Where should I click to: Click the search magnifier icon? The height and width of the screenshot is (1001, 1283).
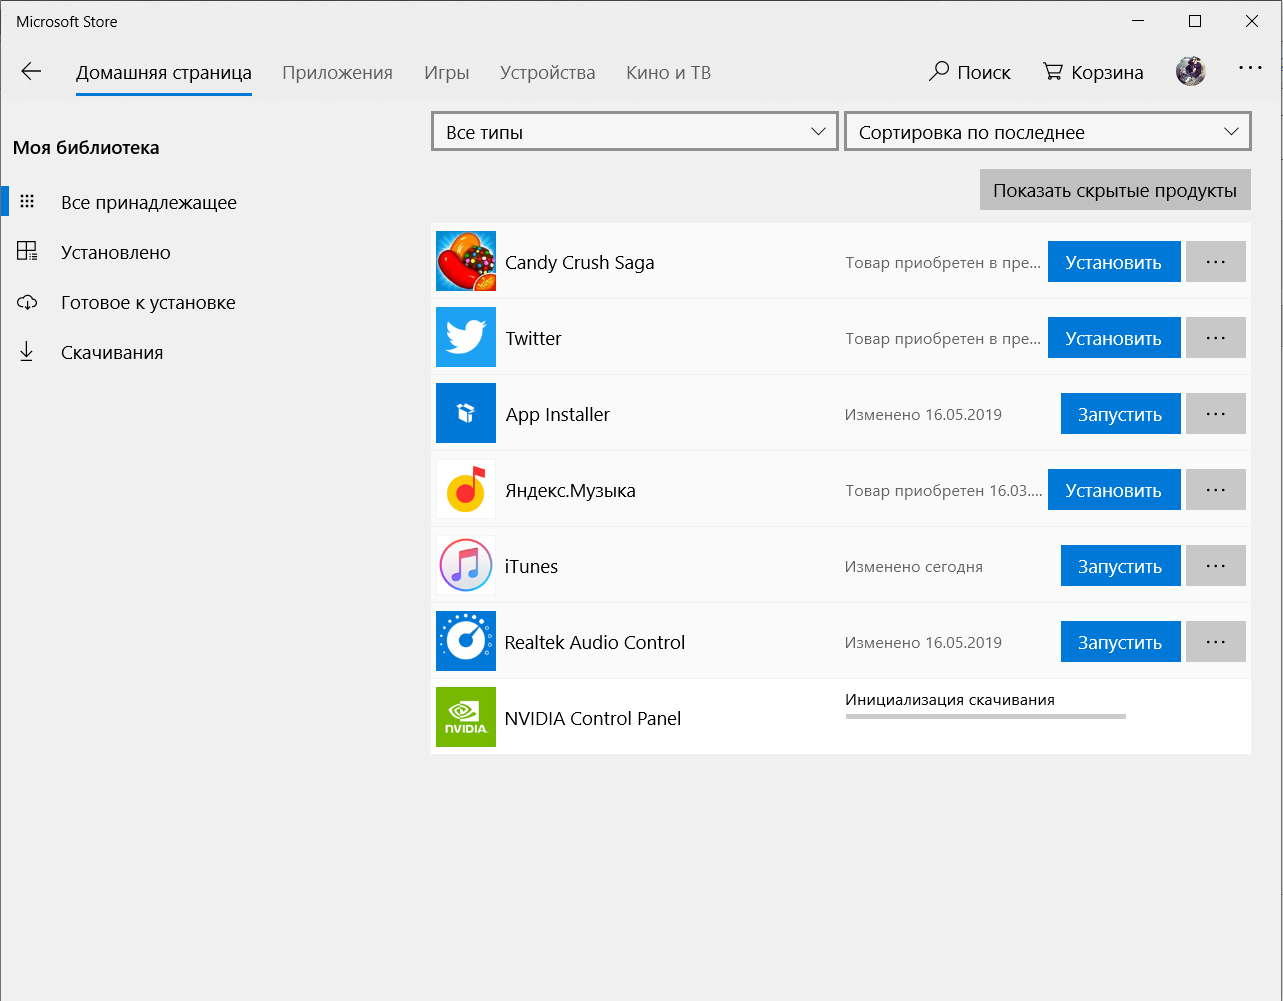pyautogui.click(x=939, y=72)
